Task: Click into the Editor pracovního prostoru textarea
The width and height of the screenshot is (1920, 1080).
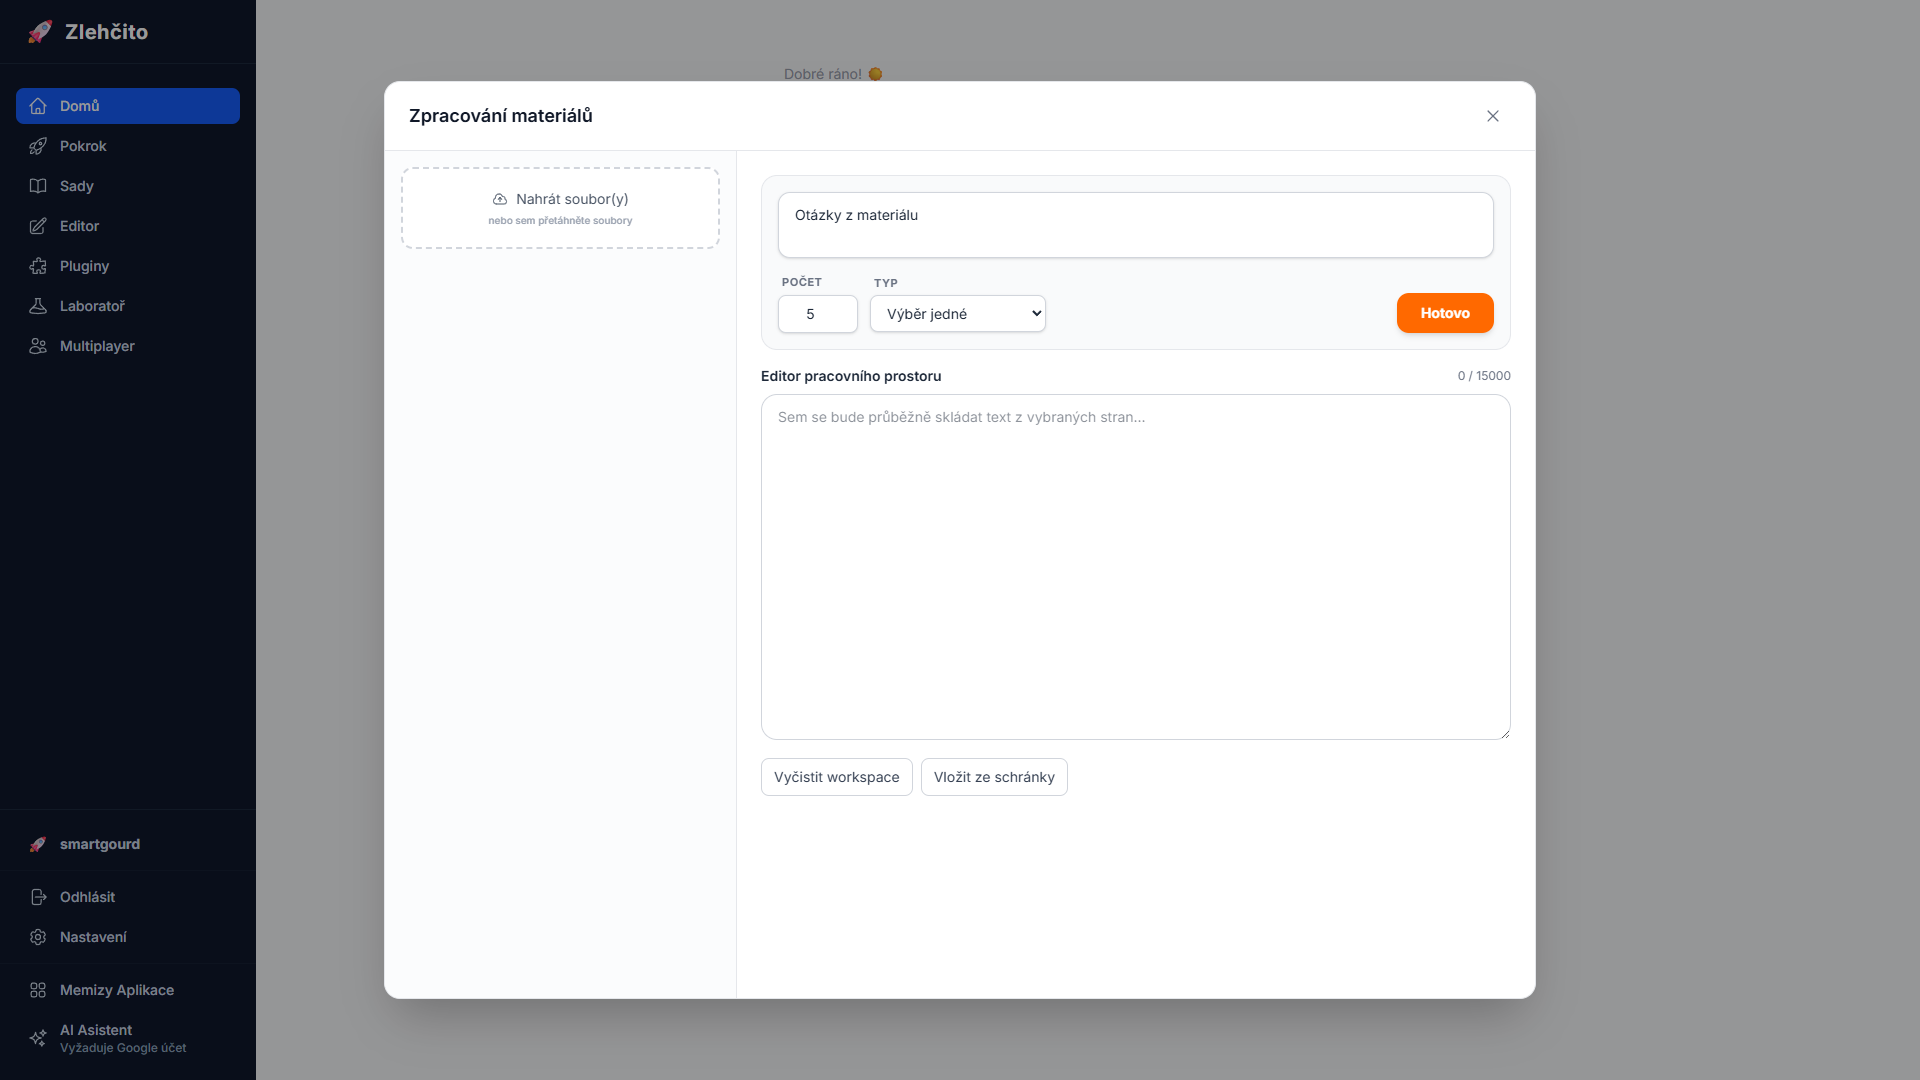Action: (x=1136, y=567)
